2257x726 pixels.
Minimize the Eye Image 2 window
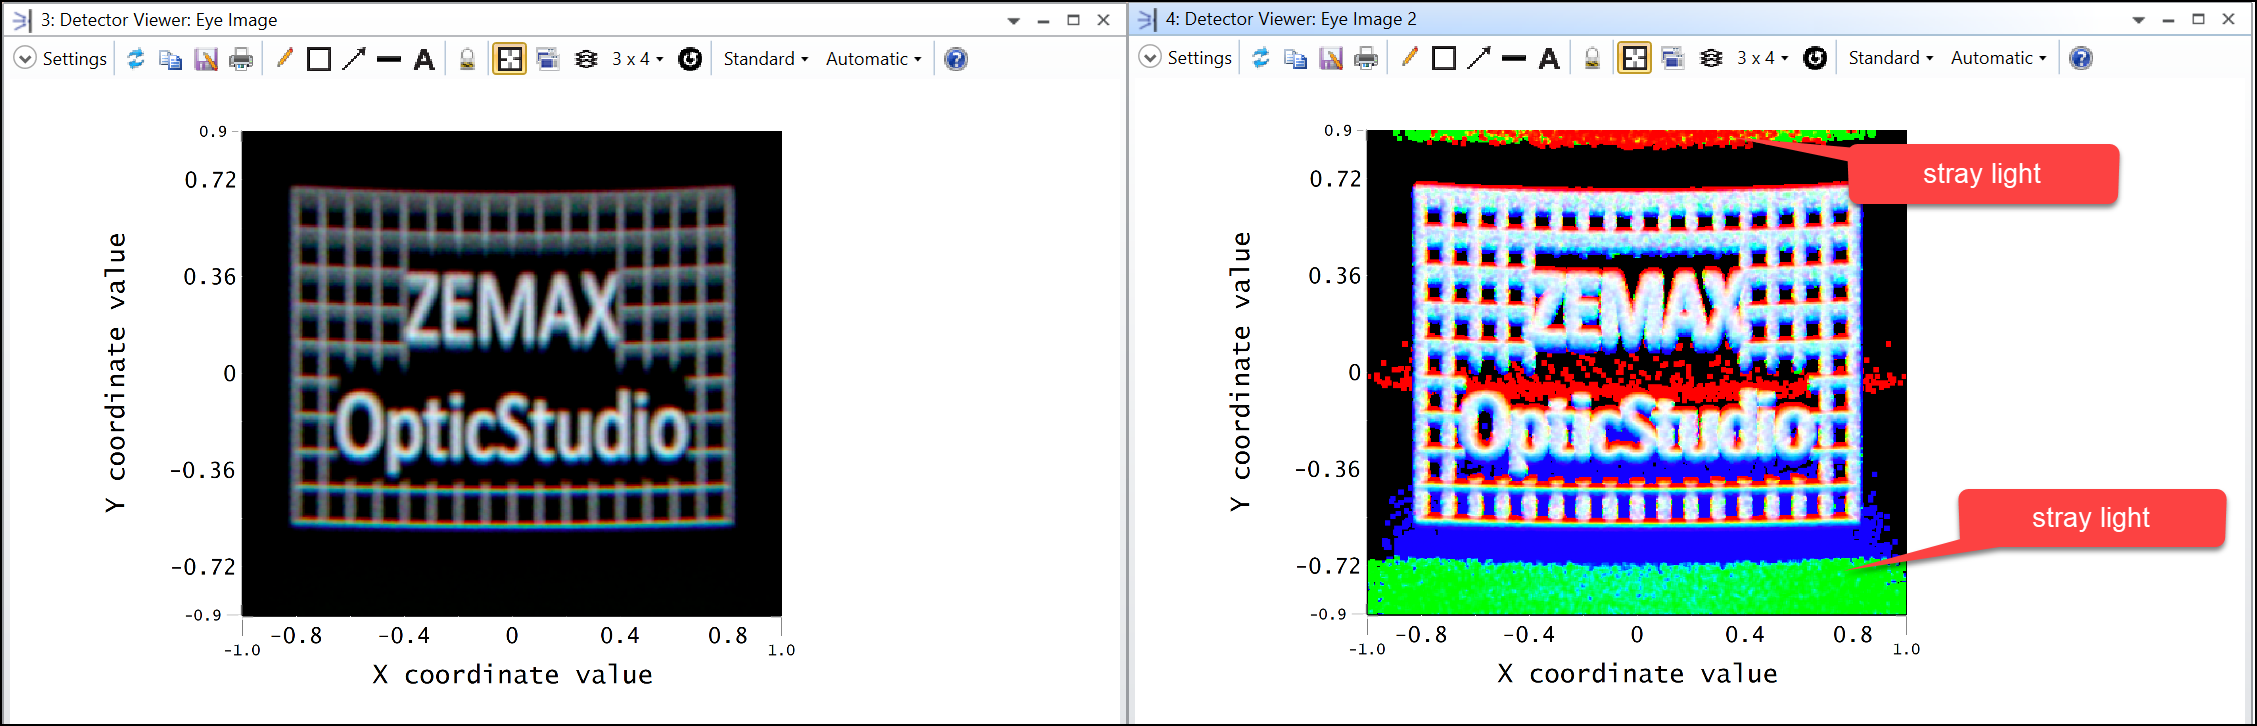pos(2168,19)
